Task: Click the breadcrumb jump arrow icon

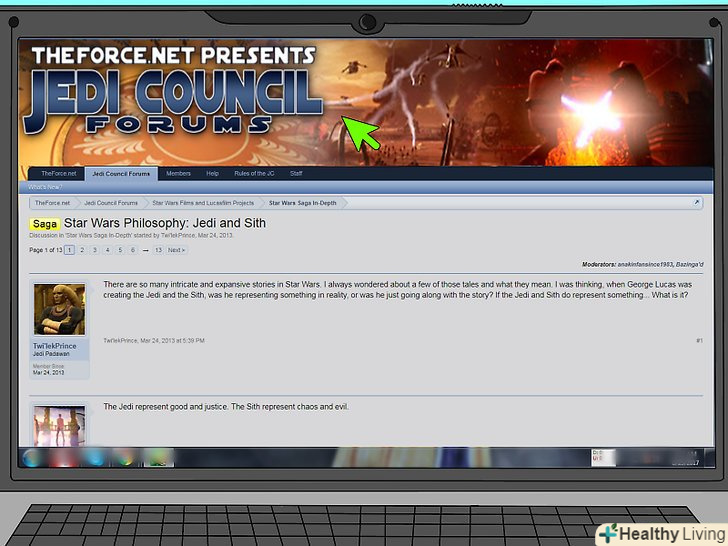Action: [696, 202]
